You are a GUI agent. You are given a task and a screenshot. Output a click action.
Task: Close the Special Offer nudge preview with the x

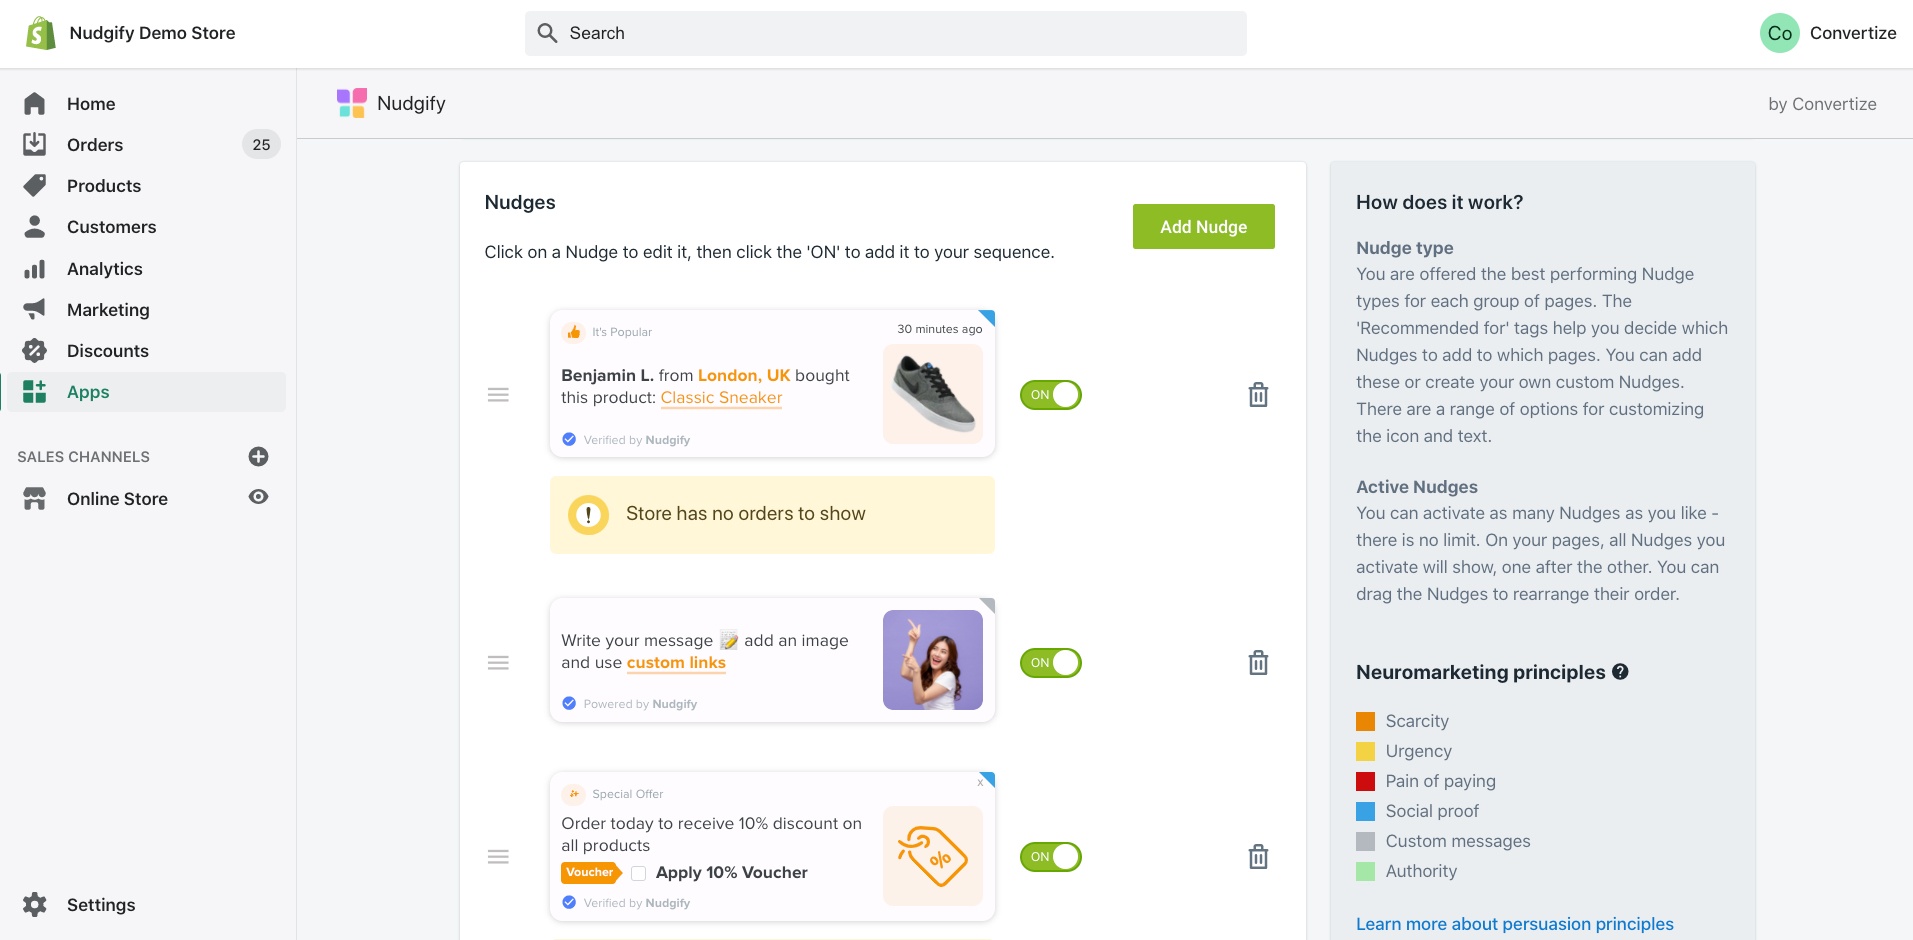point(980,783)
